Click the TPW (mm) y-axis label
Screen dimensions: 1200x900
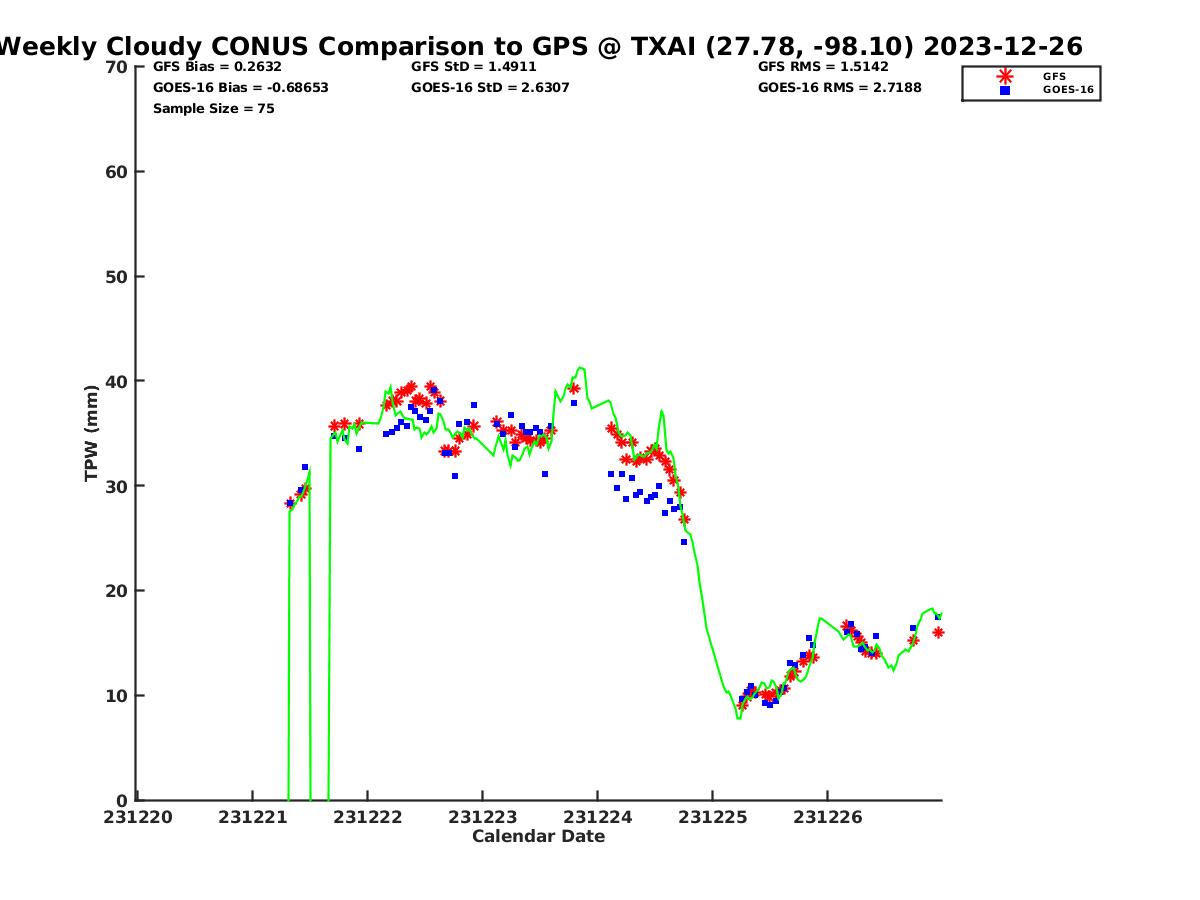[x=92, y=433]
